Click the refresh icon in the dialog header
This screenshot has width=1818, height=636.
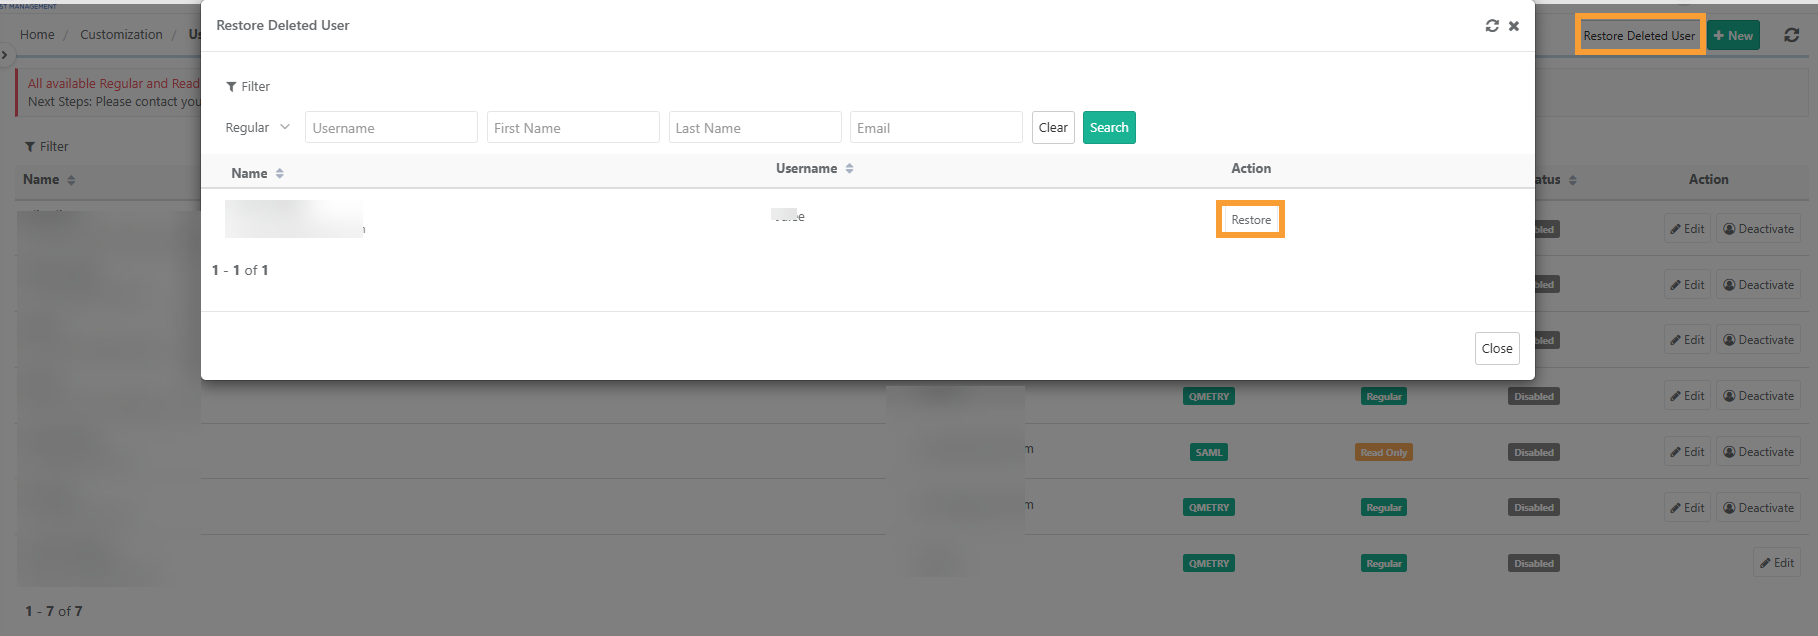pyautogui.click(x=1491, y=26)
